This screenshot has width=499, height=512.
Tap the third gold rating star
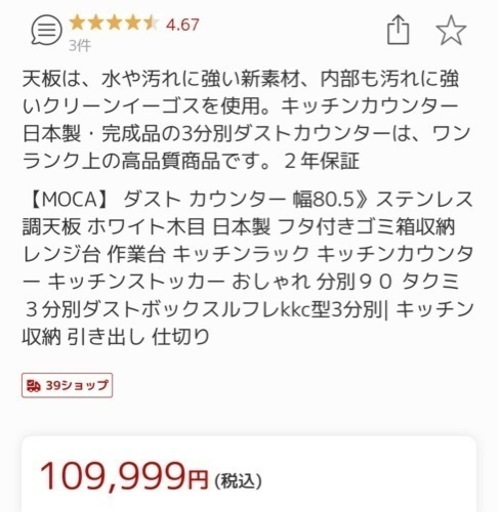pyautogui.click(x=114, y=23)
